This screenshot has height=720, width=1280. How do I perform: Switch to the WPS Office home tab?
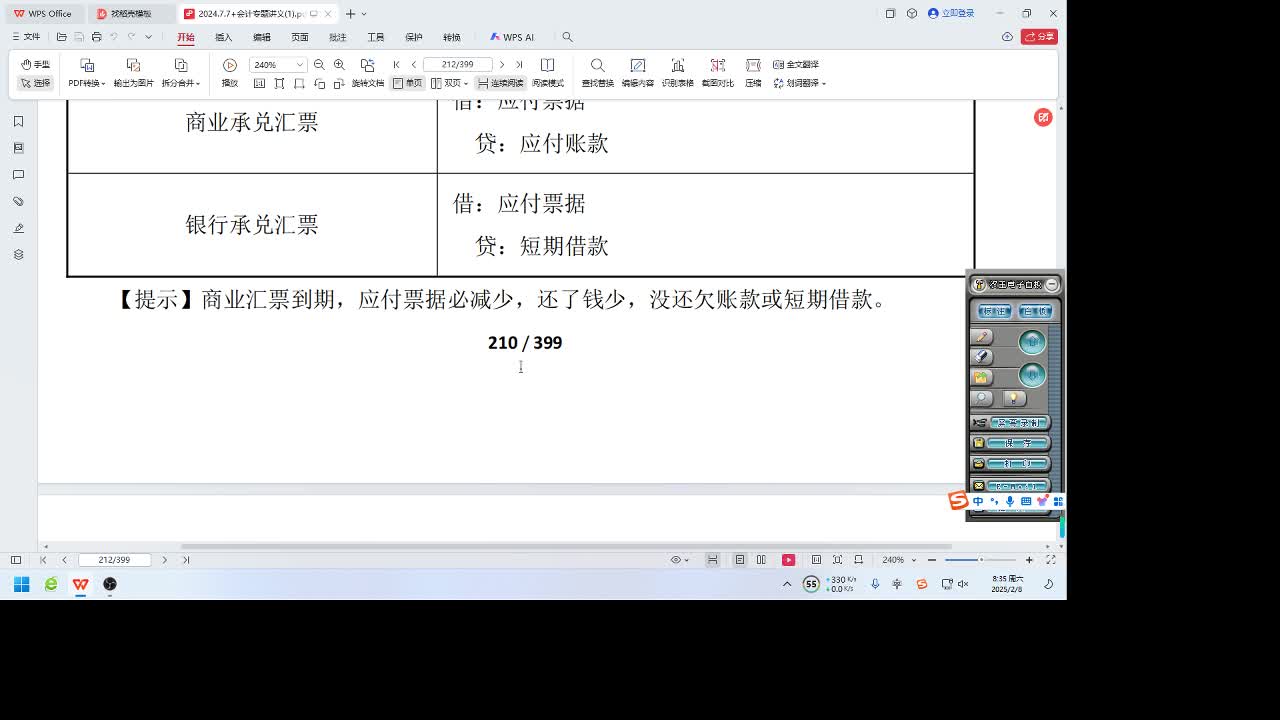pyautogui.click(x=43, y=13)
